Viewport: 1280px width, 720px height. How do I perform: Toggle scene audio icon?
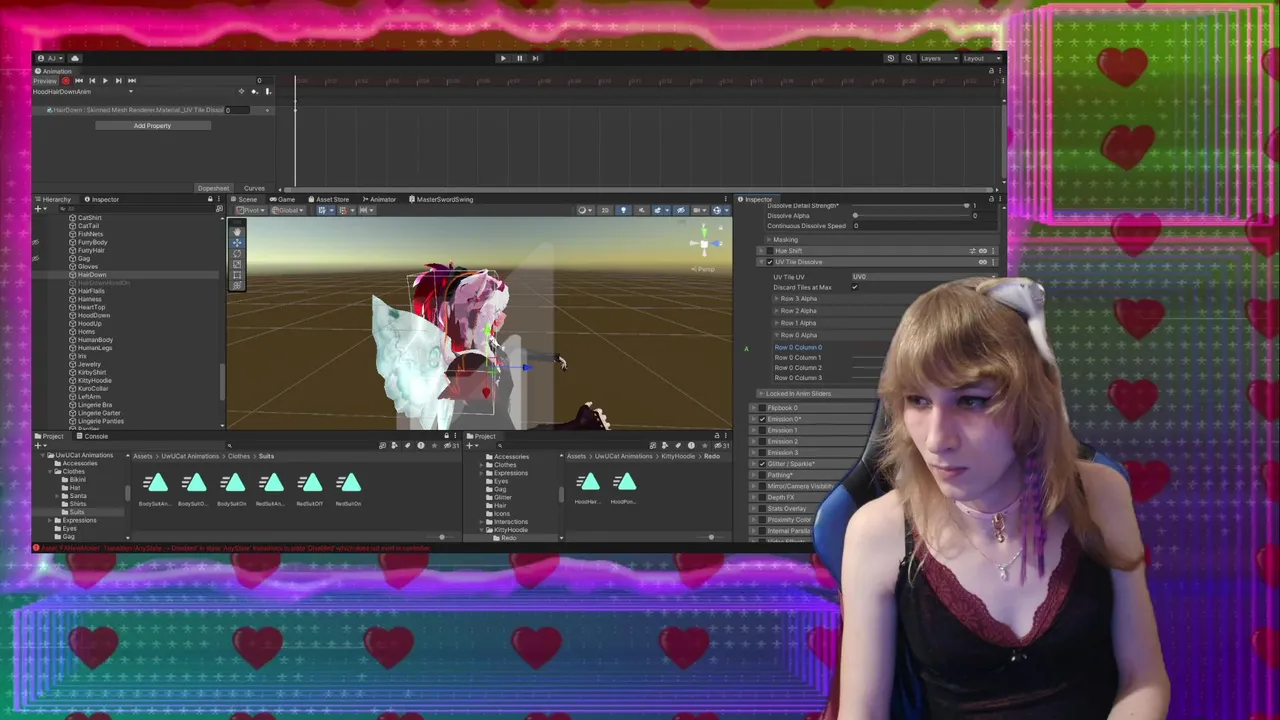640,210
